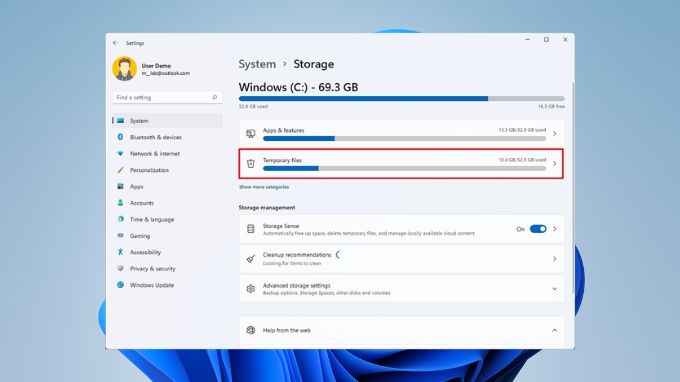The image size is (680, 382).
Task: Click the Privacy & security shield icon
Action: point(121,268)
